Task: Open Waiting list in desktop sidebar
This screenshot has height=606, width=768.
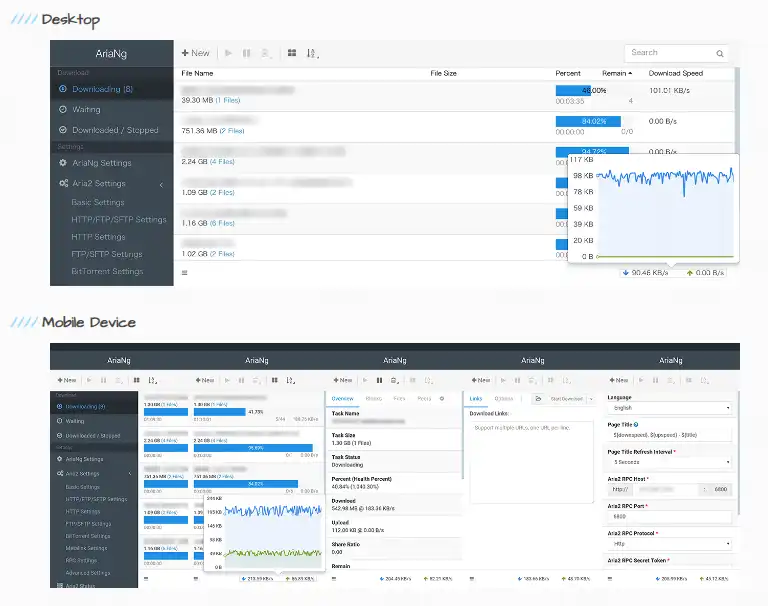Action: coord(112,109)
